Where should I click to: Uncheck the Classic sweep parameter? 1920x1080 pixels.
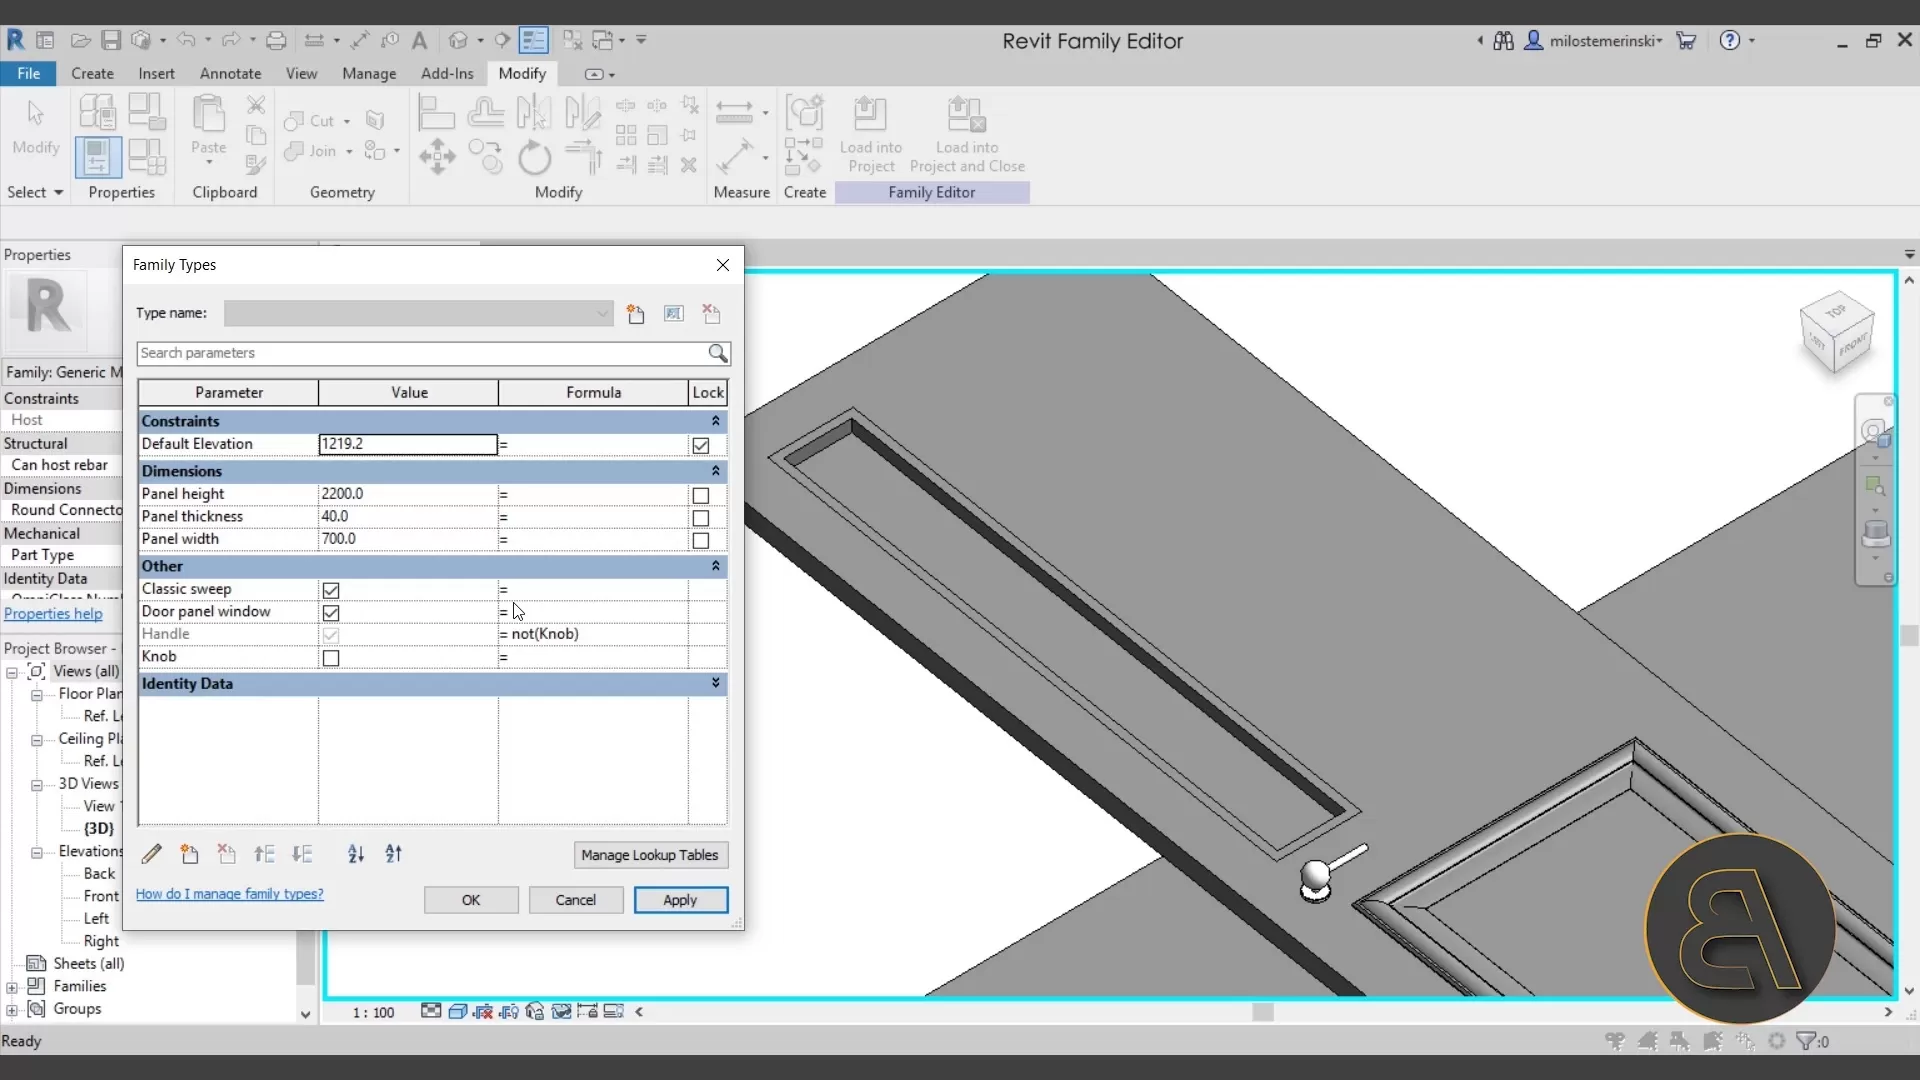coord(331,590)
